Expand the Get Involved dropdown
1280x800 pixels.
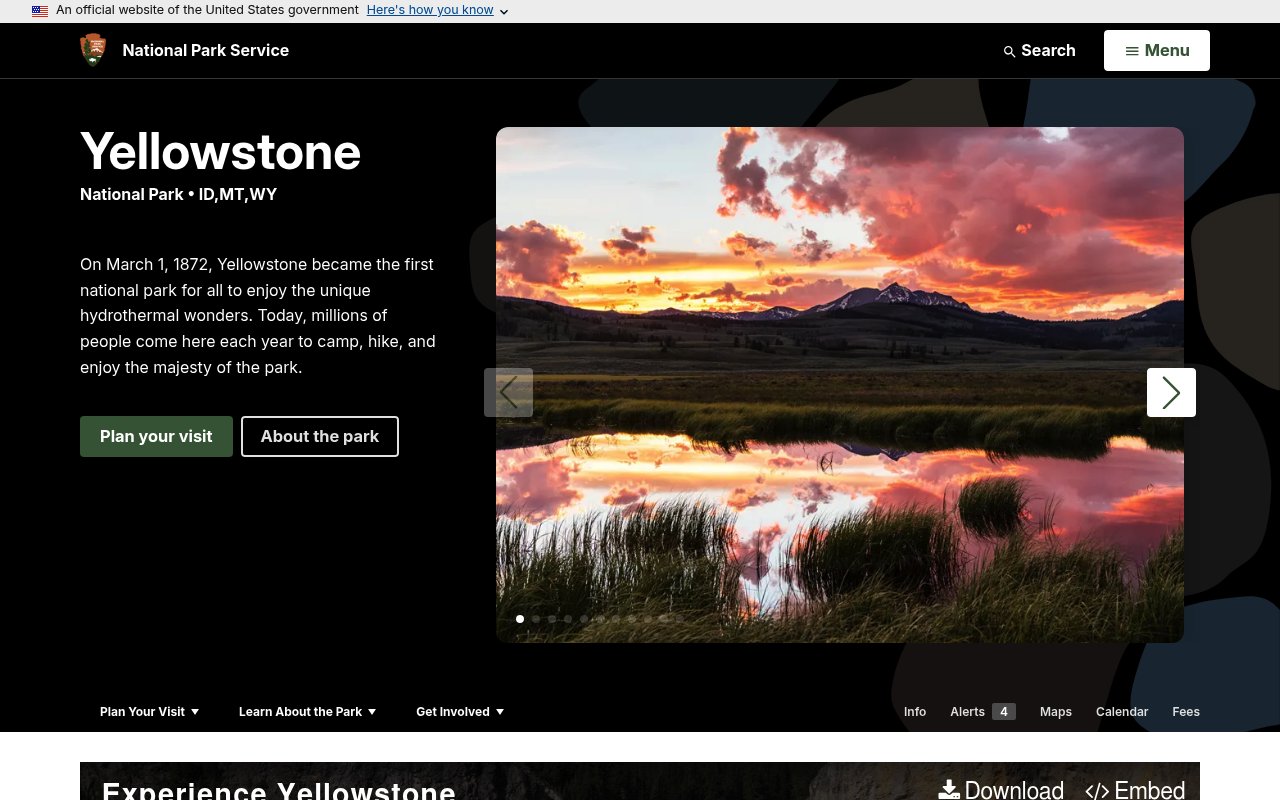click(x=460, y=712)
